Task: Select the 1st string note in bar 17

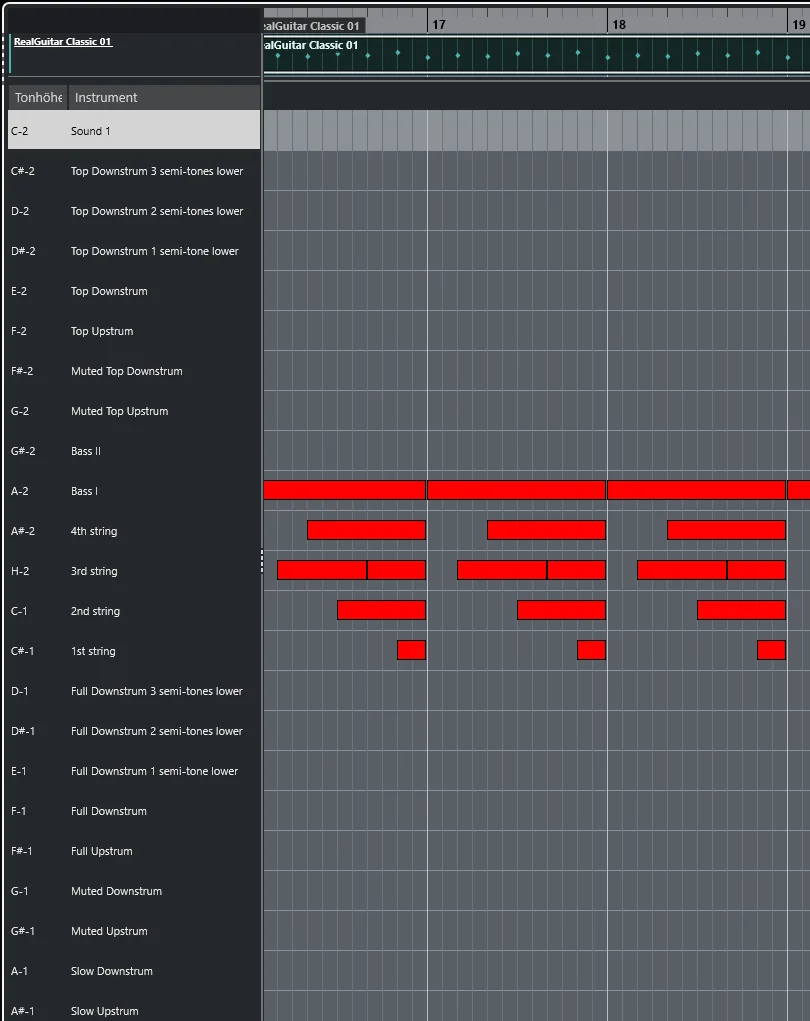Action: [x=591, y=650]
